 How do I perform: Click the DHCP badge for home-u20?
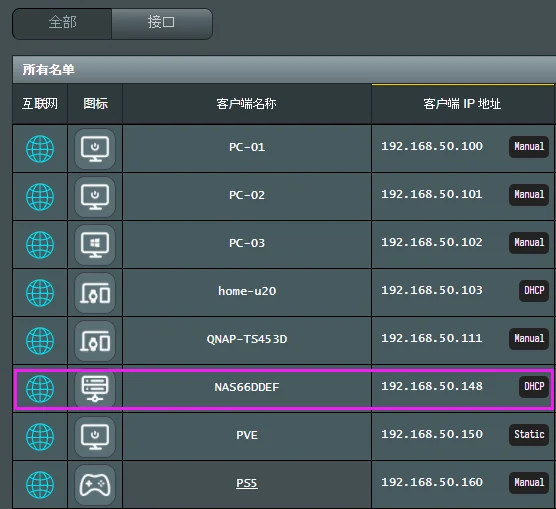[x=534, y=291]
